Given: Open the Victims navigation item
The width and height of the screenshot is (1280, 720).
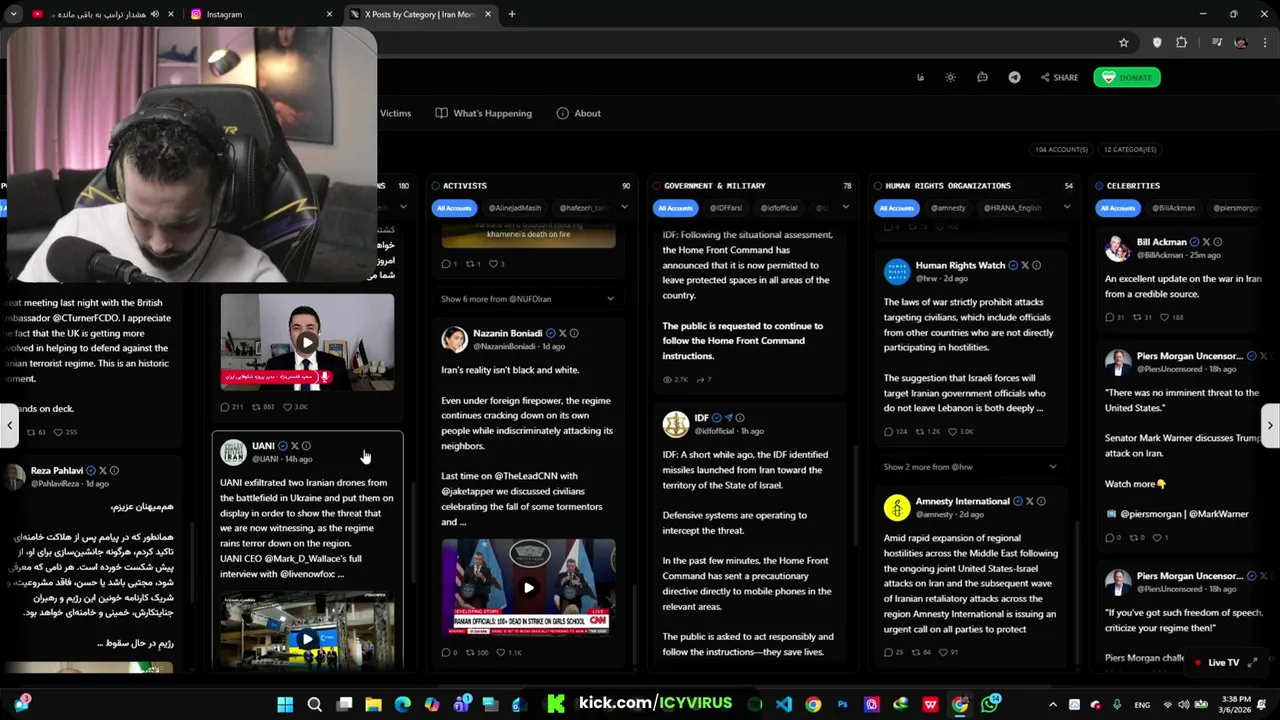Looking at the screenshot, I should pyautogui.click(x=395, y=113).
